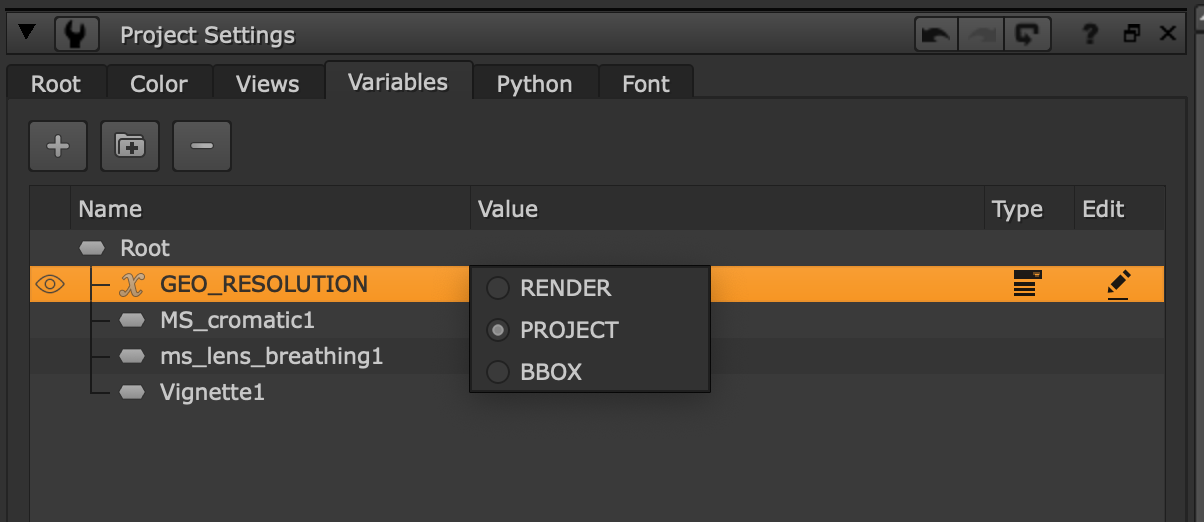Click the undo arrow in the panel header
The image size is (1204, 522).
[936, 35]
